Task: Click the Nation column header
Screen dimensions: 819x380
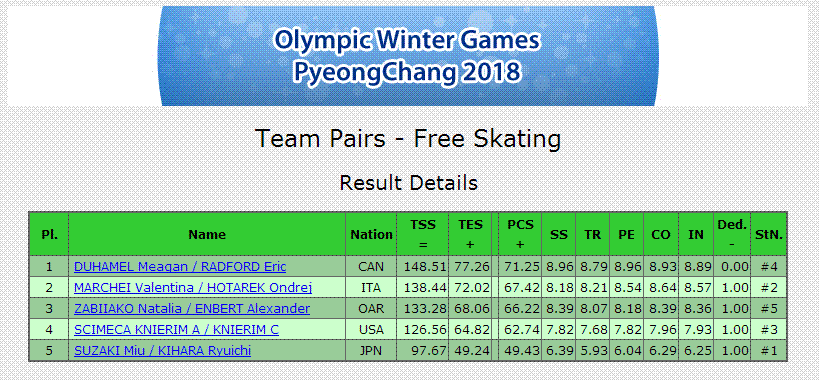Action: click(371, 234)
